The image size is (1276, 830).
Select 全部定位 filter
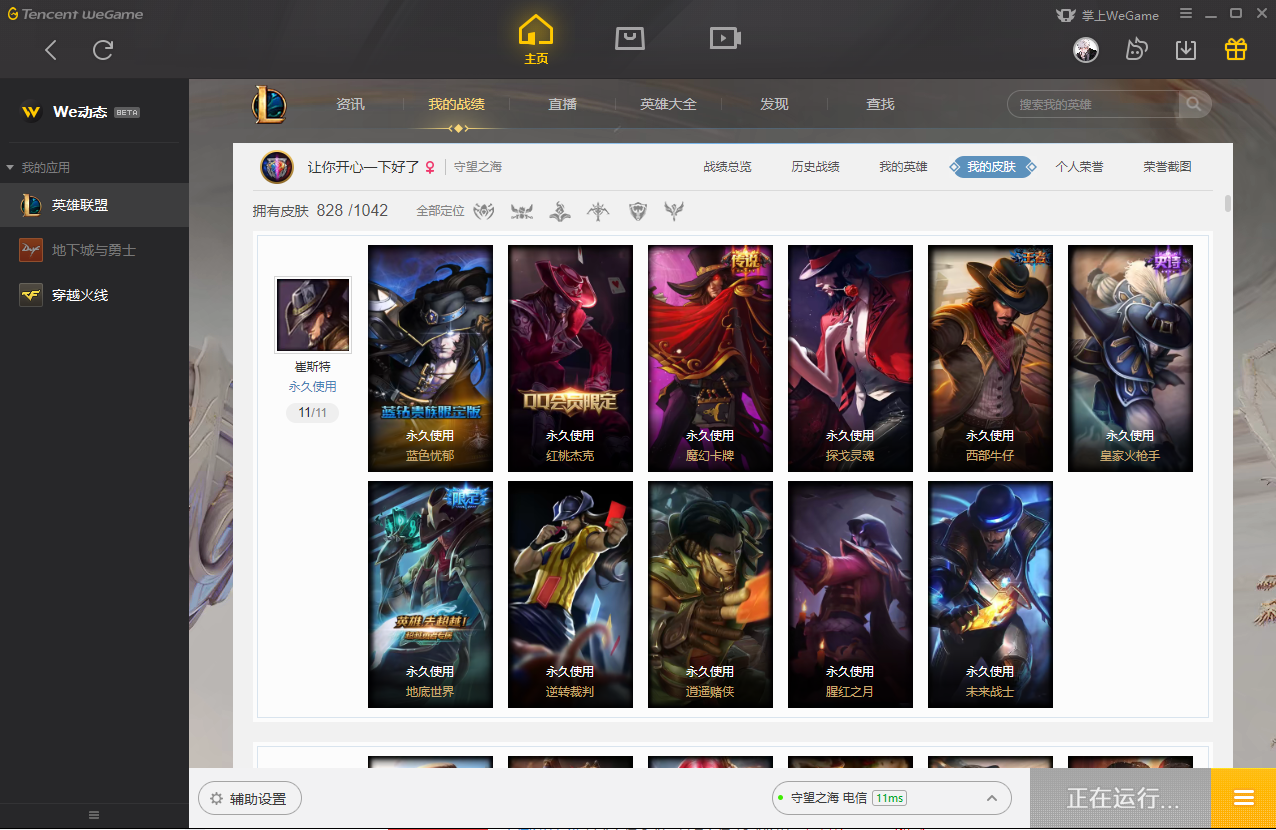pos(440,211)
